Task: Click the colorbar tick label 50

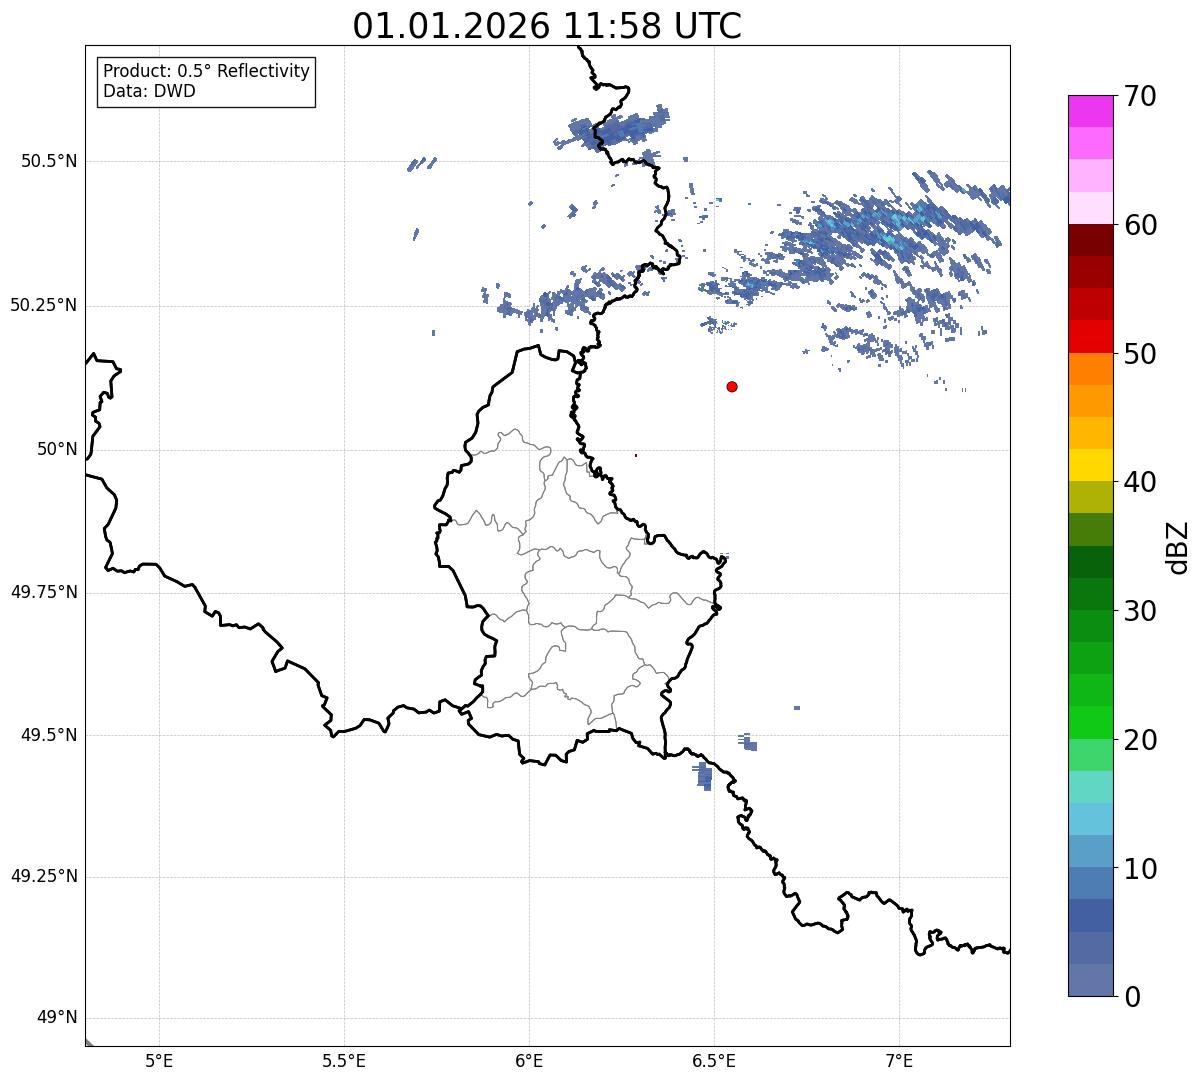Action: tap(1141, 354)
